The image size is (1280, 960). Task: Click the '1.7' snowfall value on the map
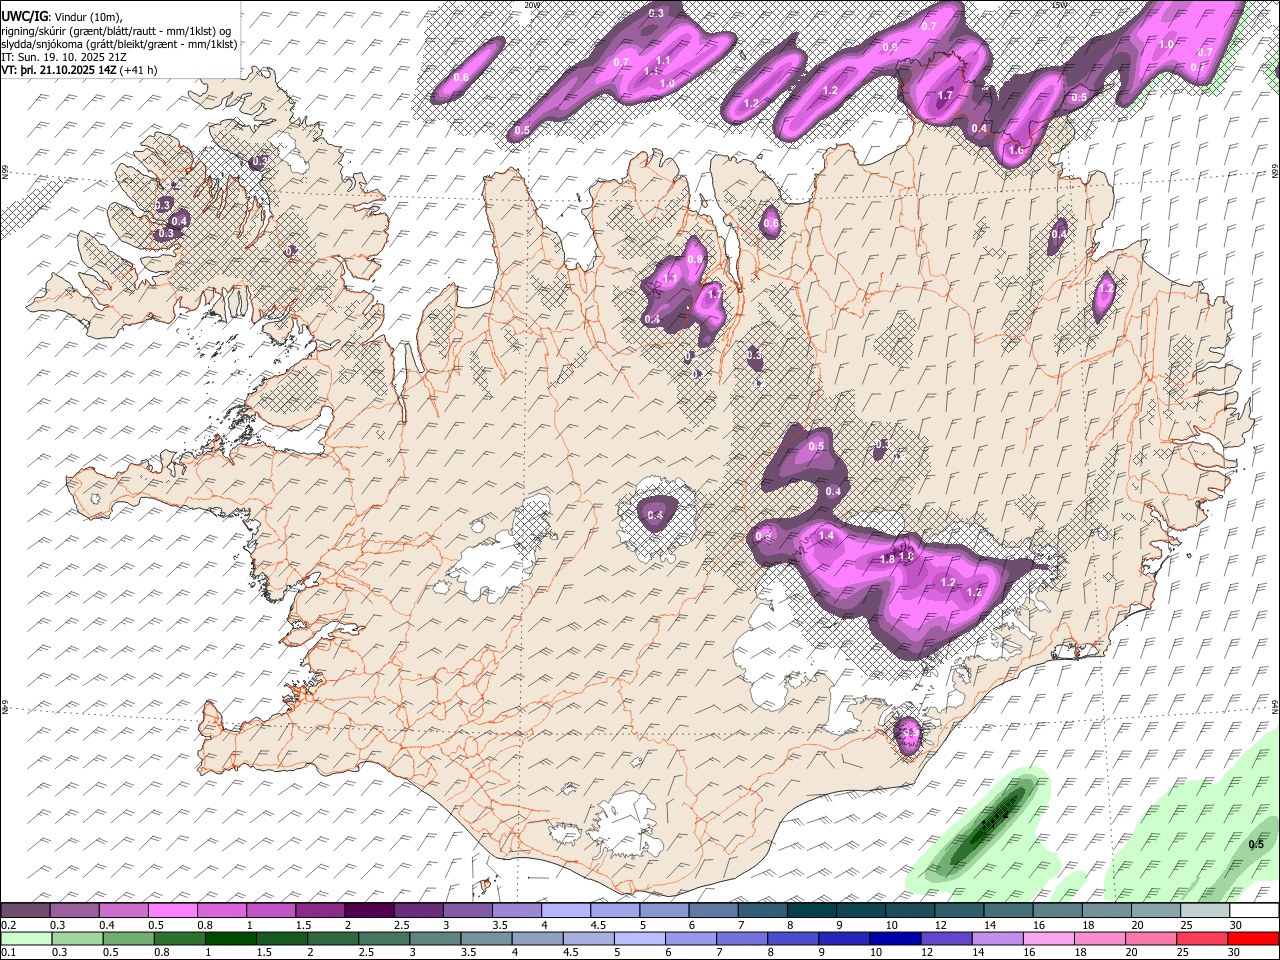pos(945,96)
